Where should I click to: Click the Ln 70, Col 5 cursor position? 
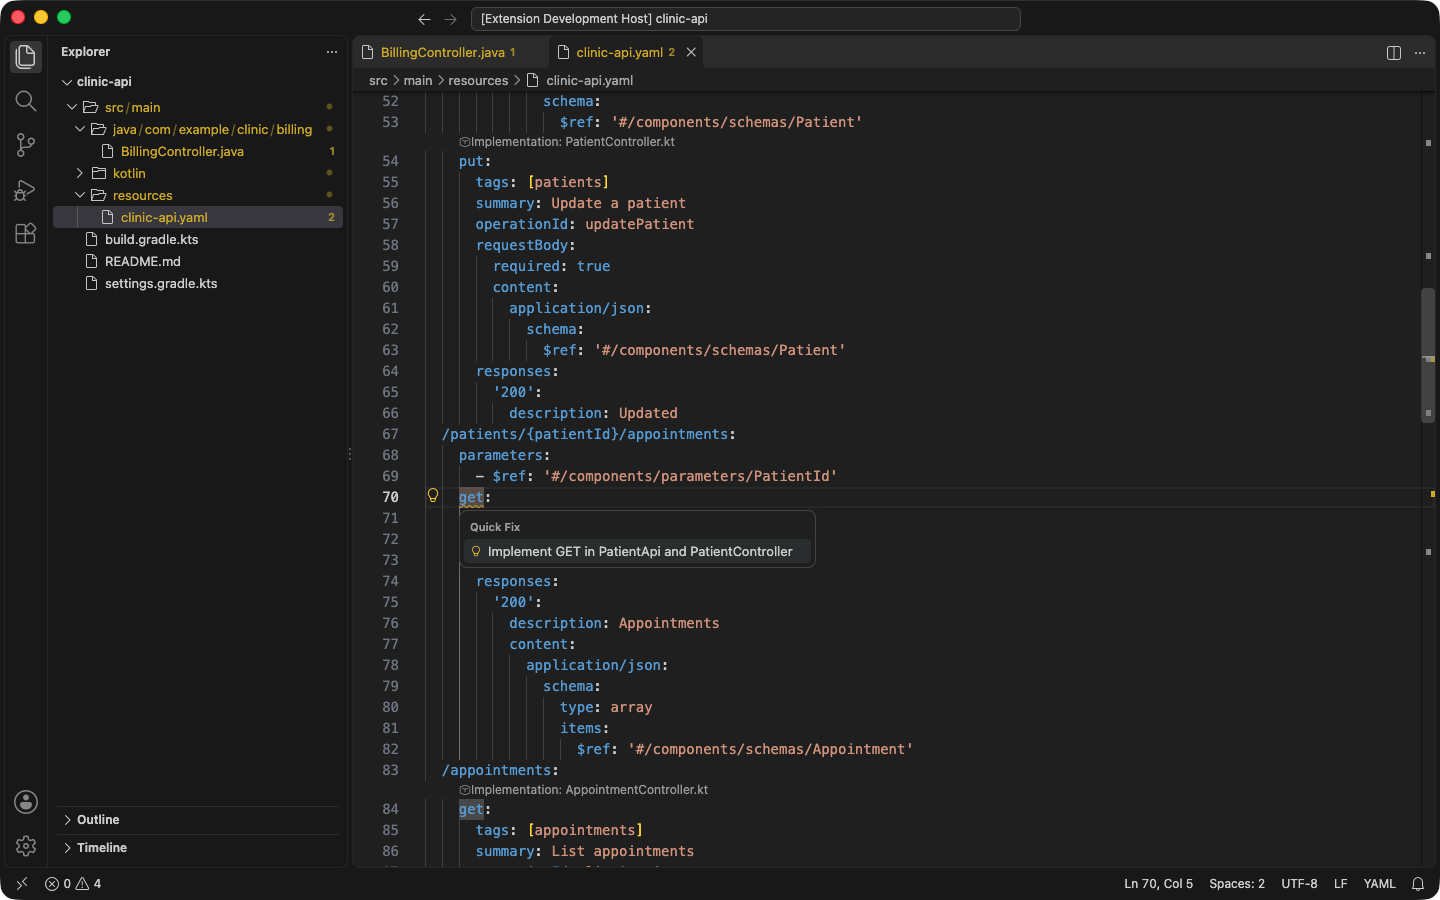tap(1158, 884)
